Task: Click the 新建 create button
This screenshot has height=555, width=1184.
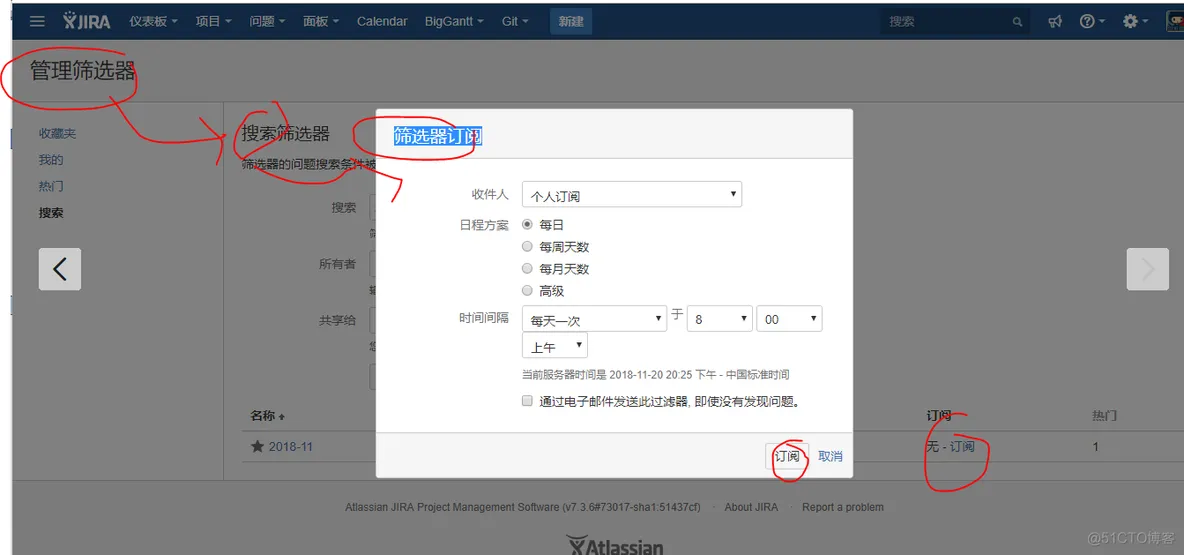Action: click(x=571, y=21)
